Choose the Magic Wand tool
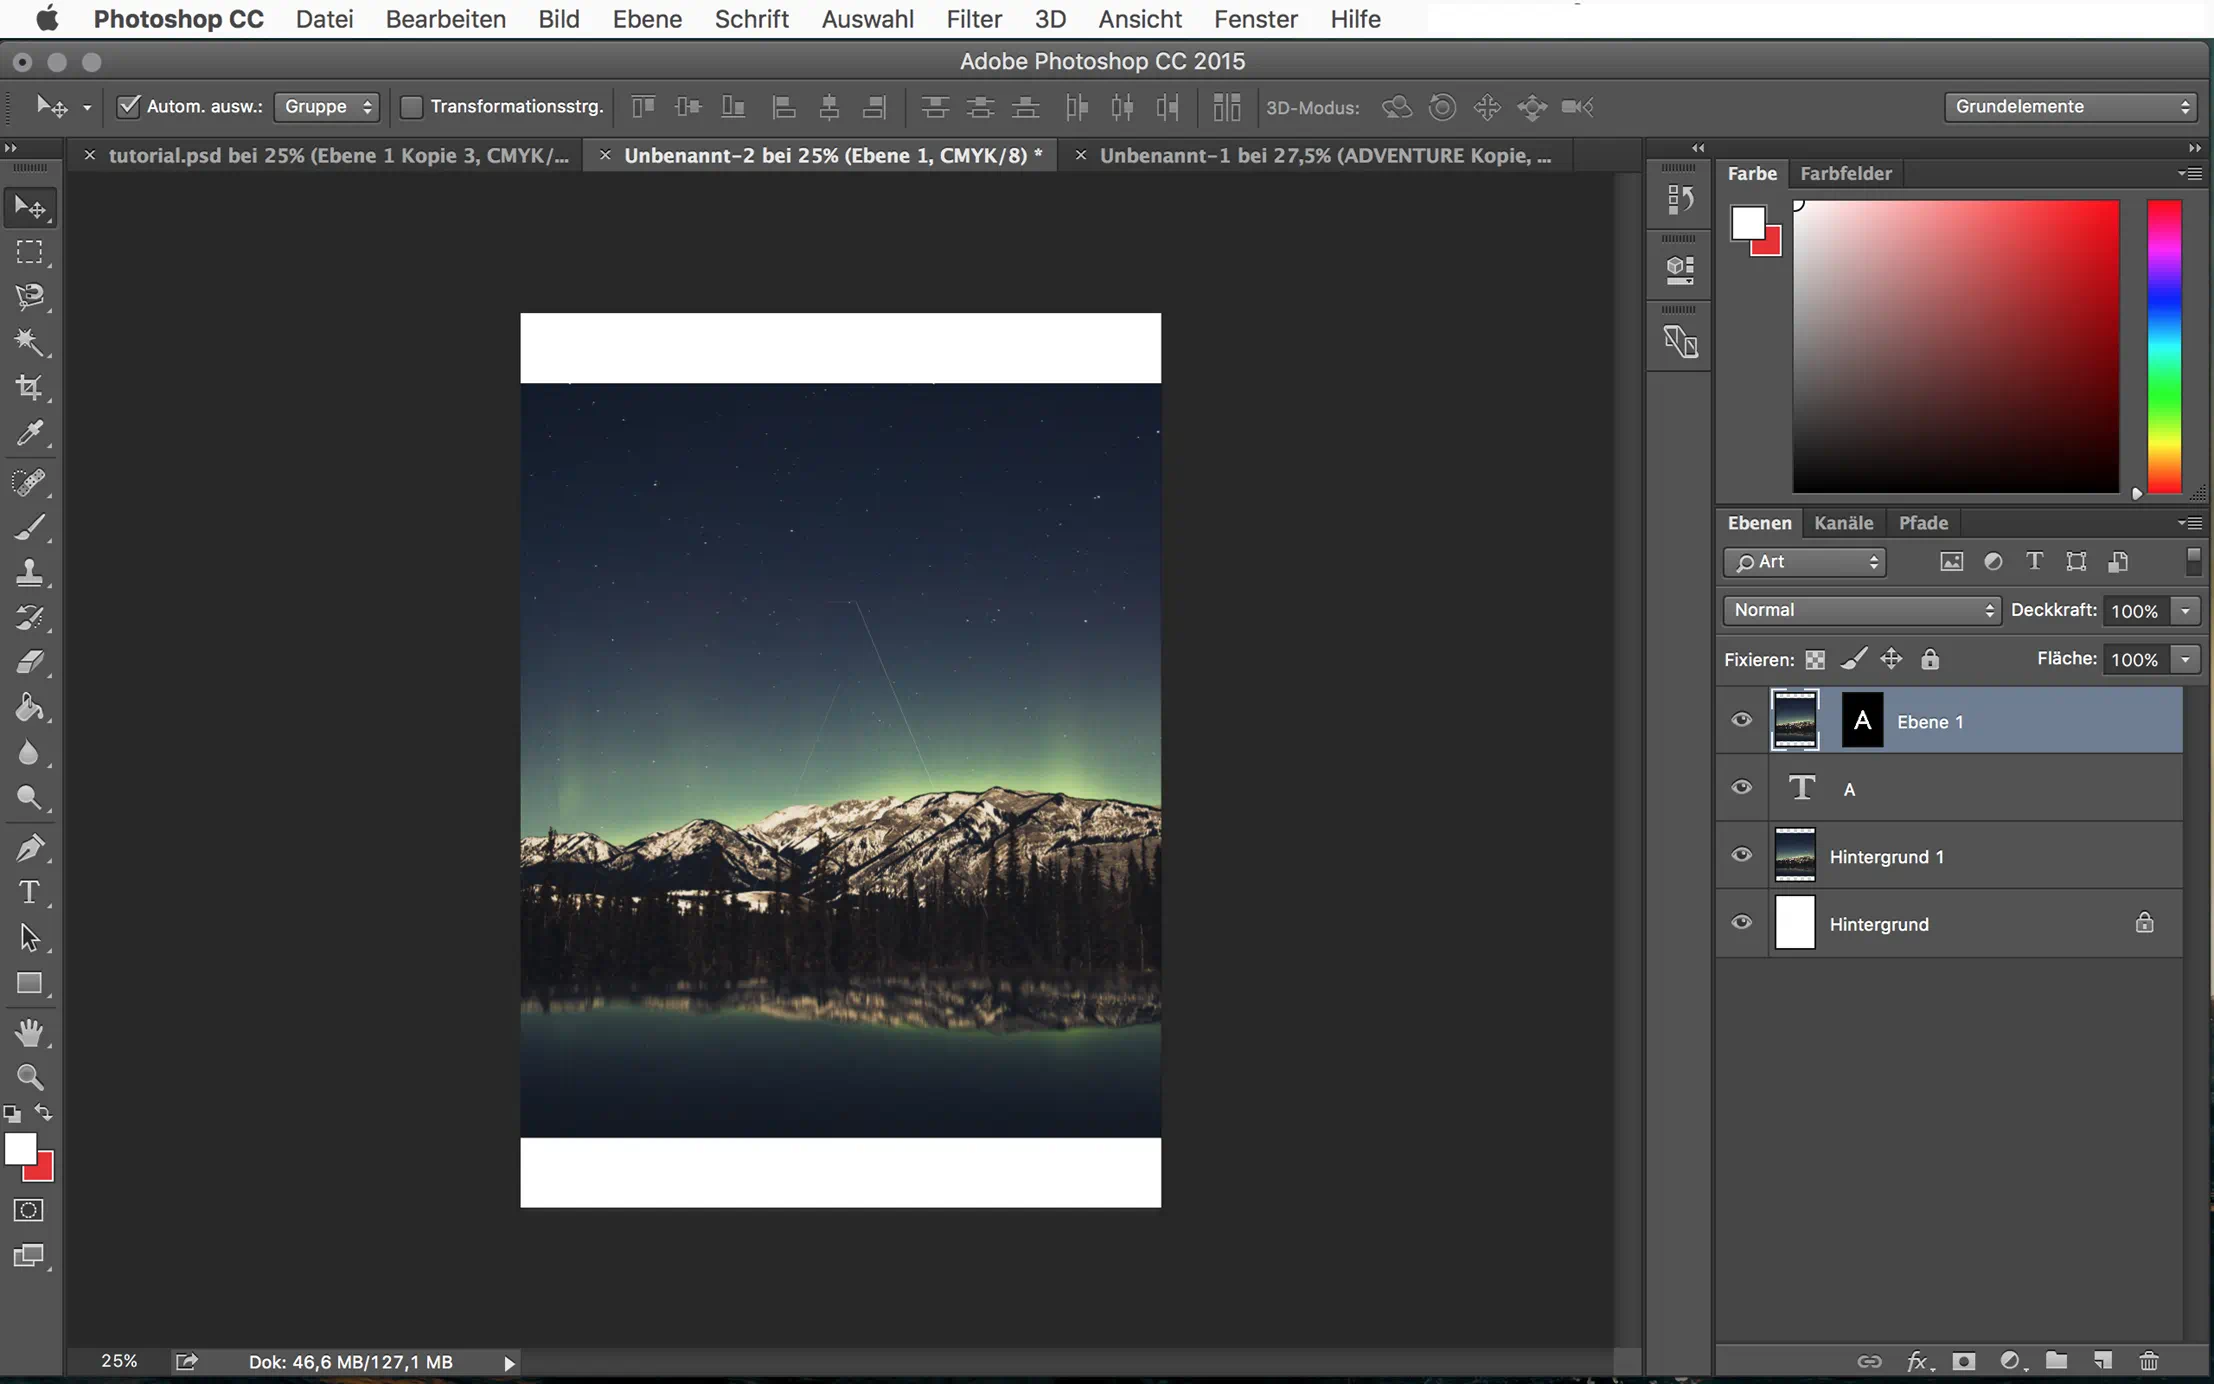This screenshot has height=1384, width=2214. tap(29, 342)
